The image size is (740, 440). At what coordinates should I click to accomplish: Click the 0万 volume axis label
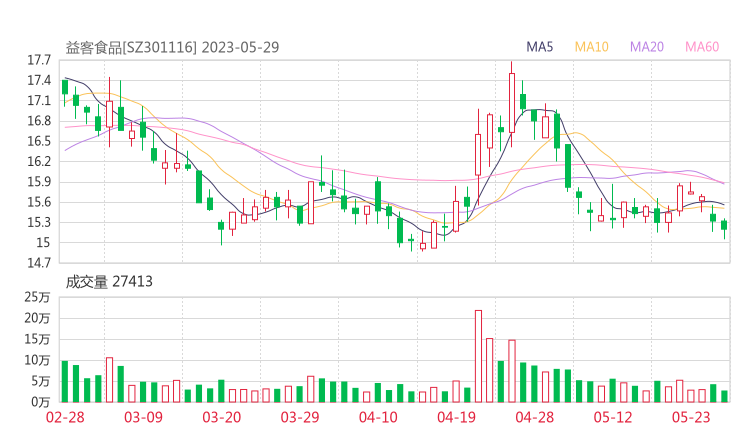click(41, 403)
